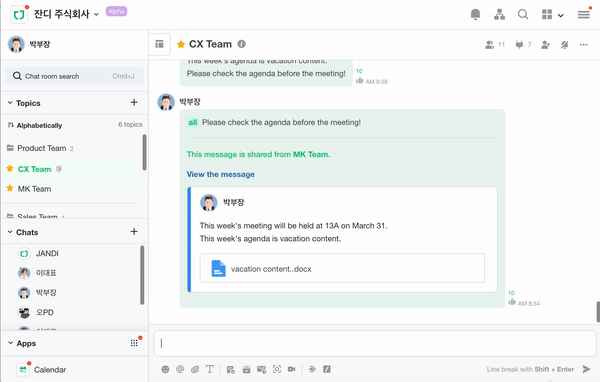
Task: Click the slash command icon in composer
Action: [327, 369]
